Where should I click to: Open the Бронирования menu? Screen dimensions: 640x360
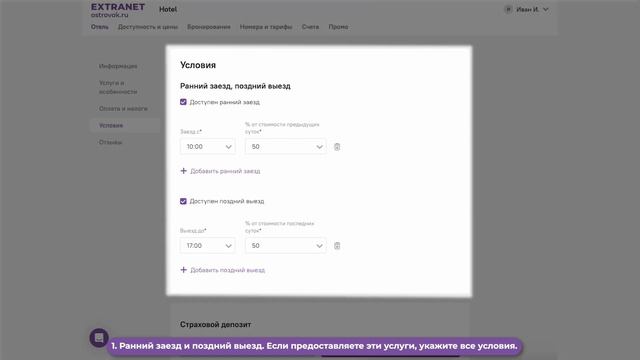point(209,27)
